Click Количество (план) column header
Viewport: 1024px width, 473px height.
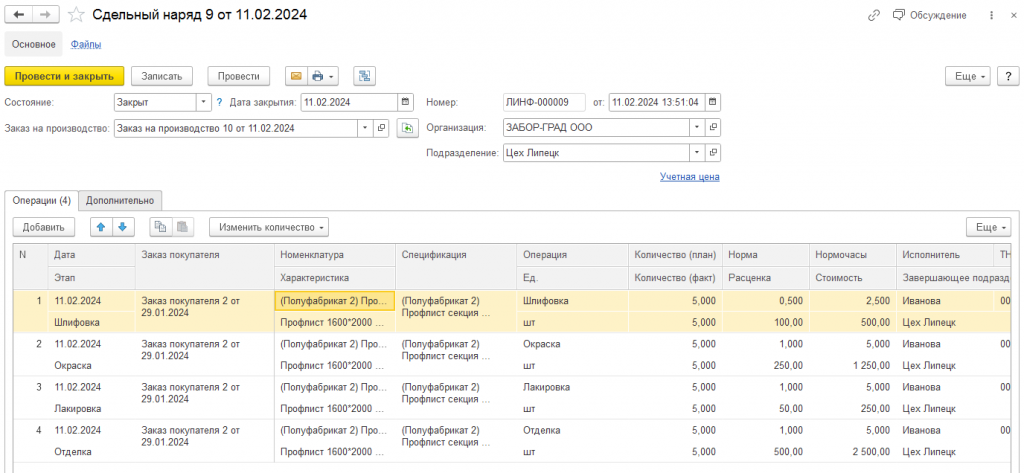tap(675, 255)
